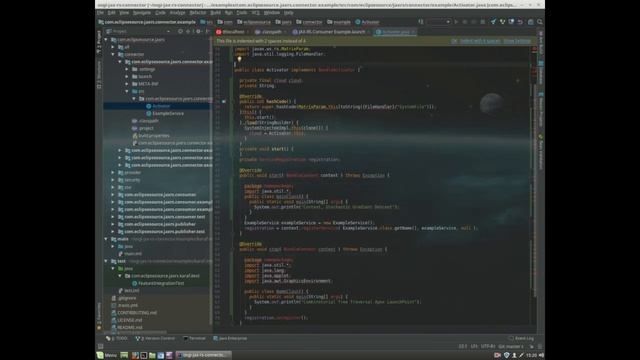
Task: Open the Build menu
Action: (x=216, y=13)
